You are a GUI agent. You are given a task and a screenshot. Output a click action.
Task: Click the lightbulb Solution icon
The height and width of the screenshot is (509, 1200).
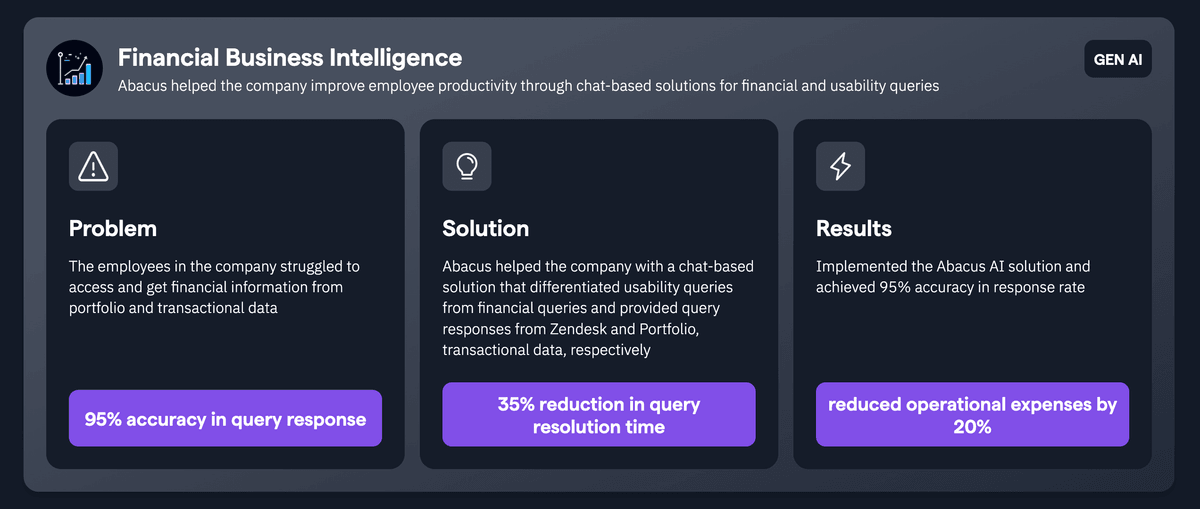tap(467, 166)
